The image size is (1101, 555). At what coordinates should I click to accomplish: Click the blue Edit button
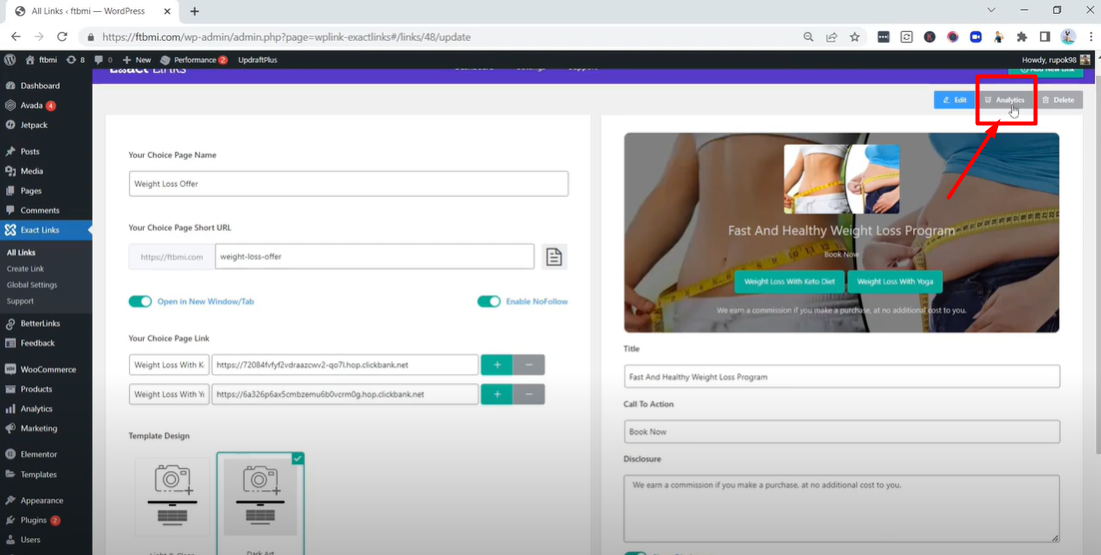[955, 100]
